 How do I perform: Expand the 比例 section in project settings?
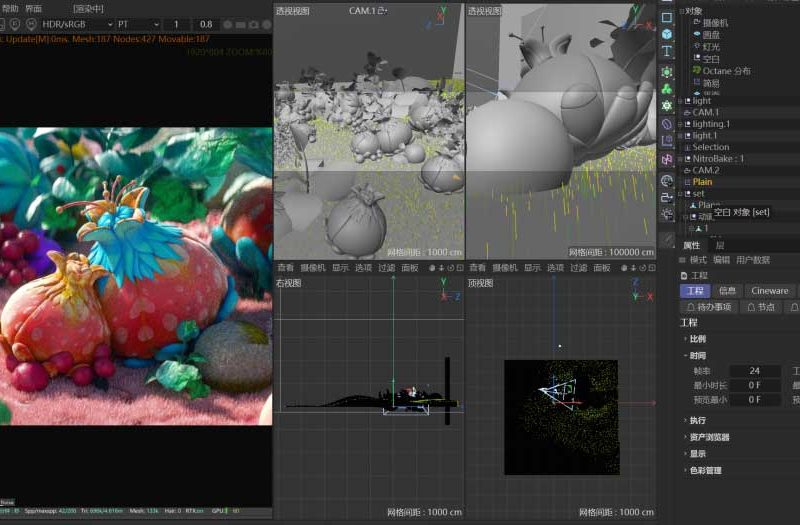tap(685, 339)
